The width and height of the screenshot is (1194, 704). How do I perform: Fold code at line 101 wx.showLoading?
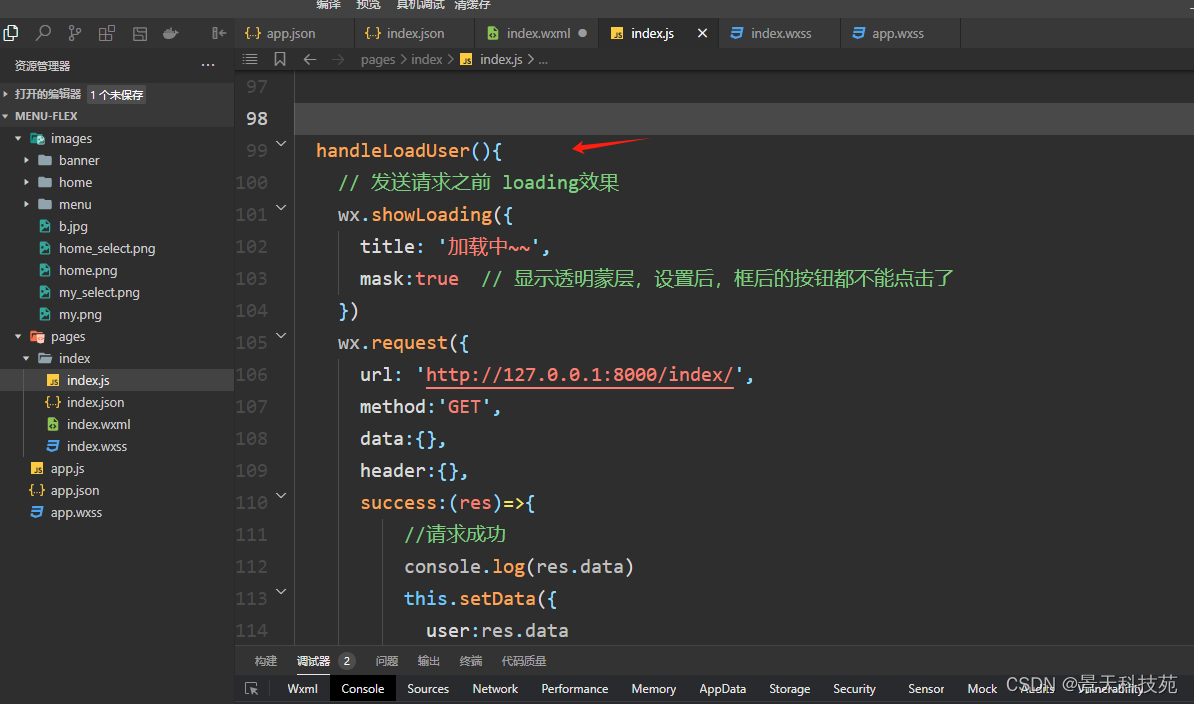click(x=281, y=207)
